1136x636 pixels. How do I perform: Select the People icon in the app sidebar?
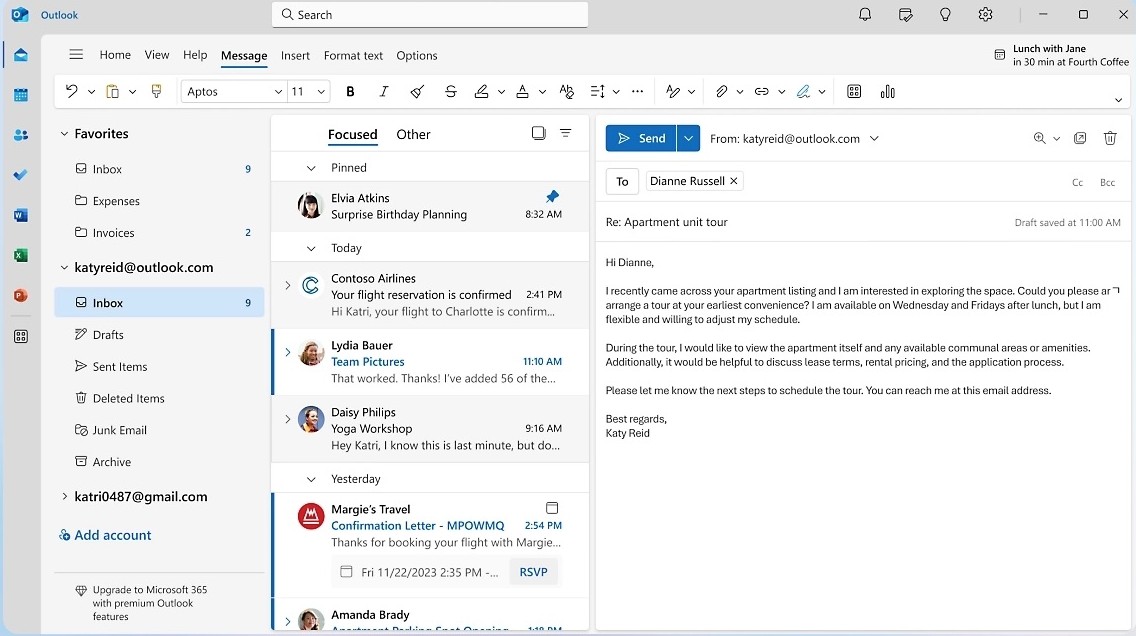pos(20,135)
